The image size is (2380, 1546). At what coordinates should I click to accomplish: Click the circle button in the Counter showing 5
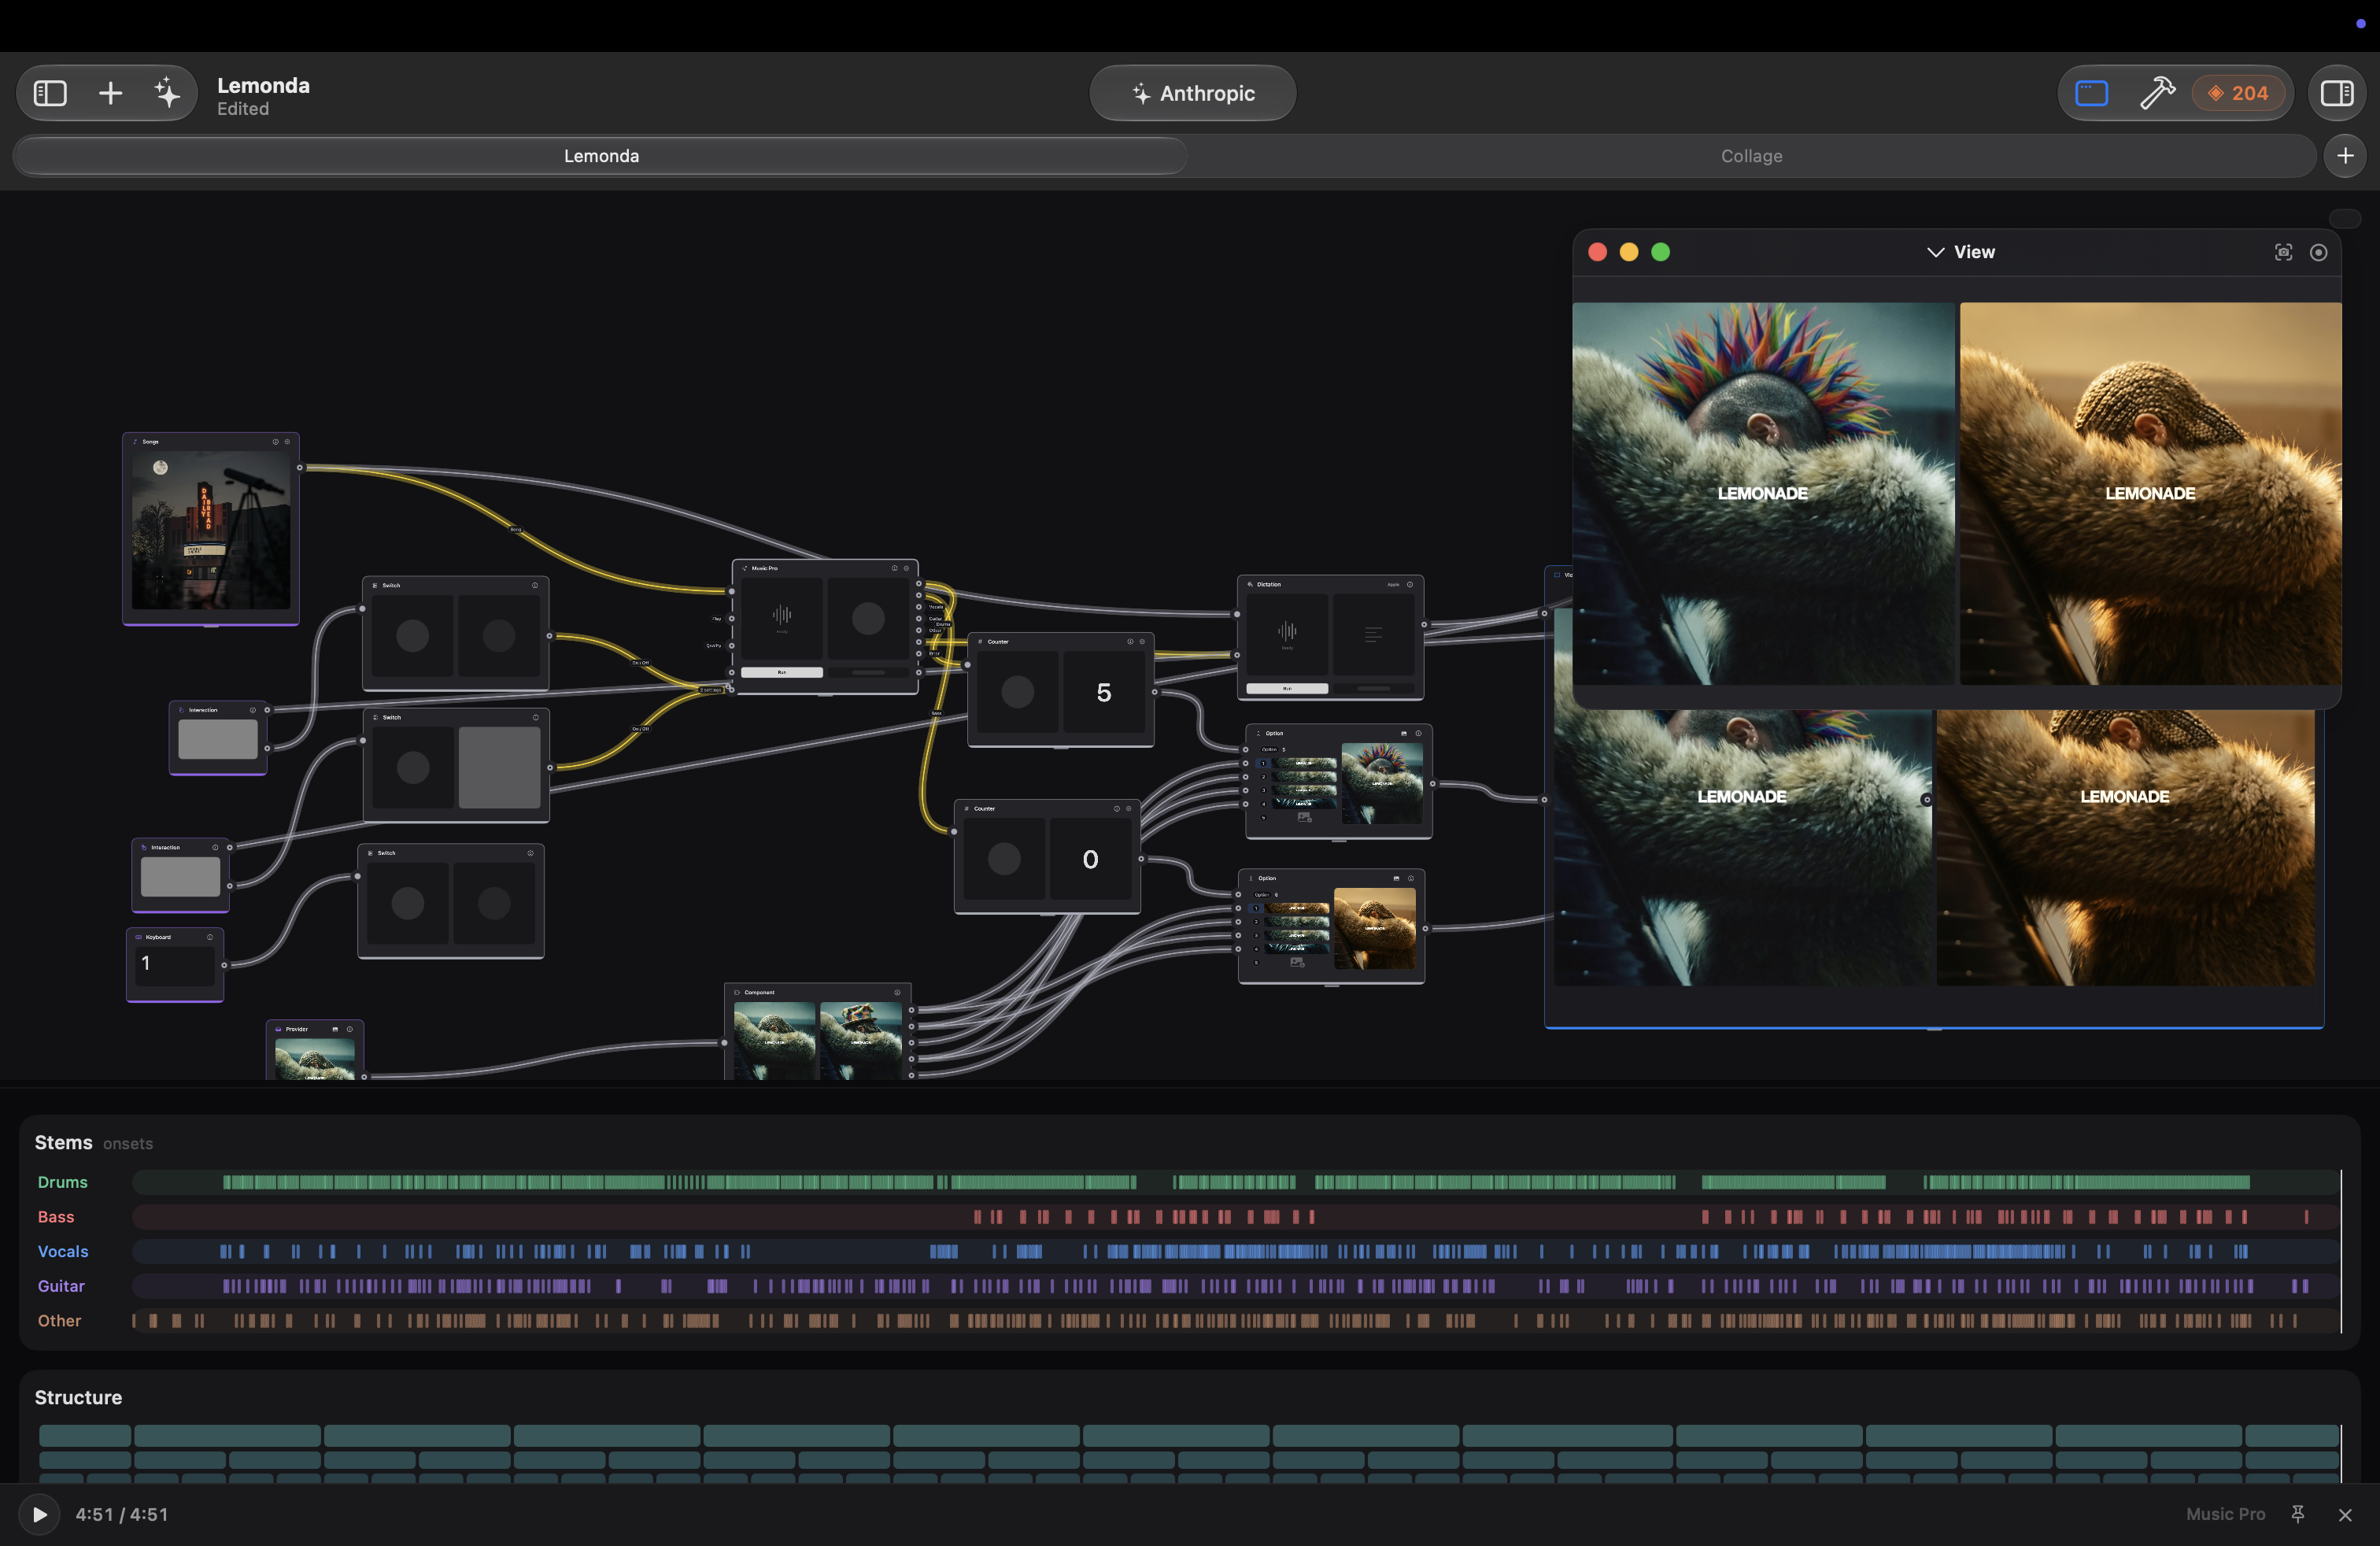coord(1018,692)
